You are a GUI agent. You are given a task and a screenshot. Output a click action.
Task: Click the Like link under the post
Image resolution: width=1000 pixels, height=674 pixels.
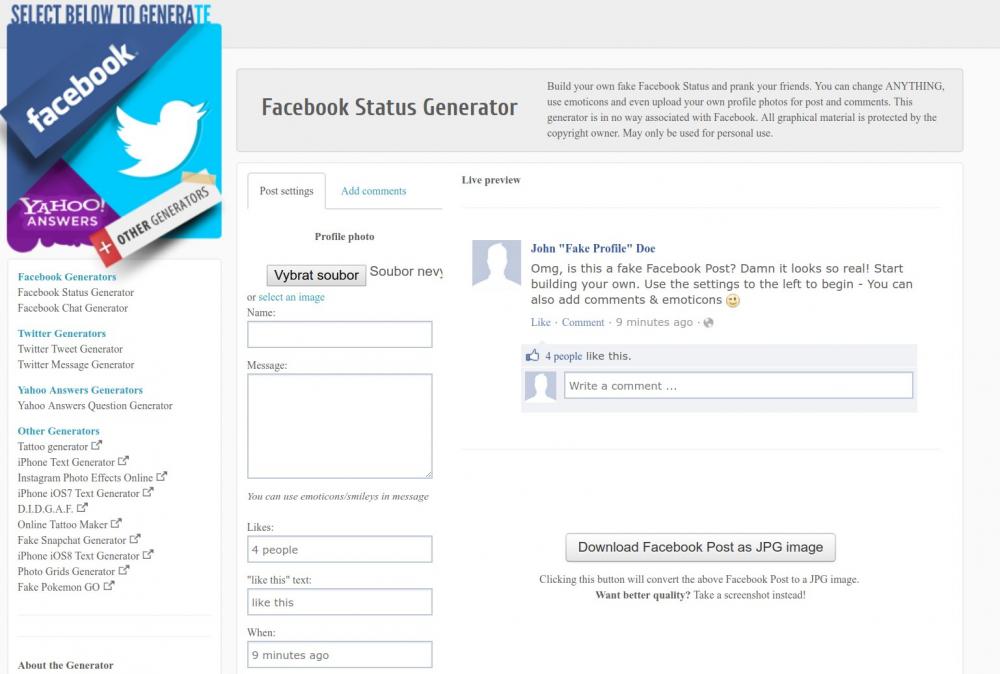(x=540, y=323)
